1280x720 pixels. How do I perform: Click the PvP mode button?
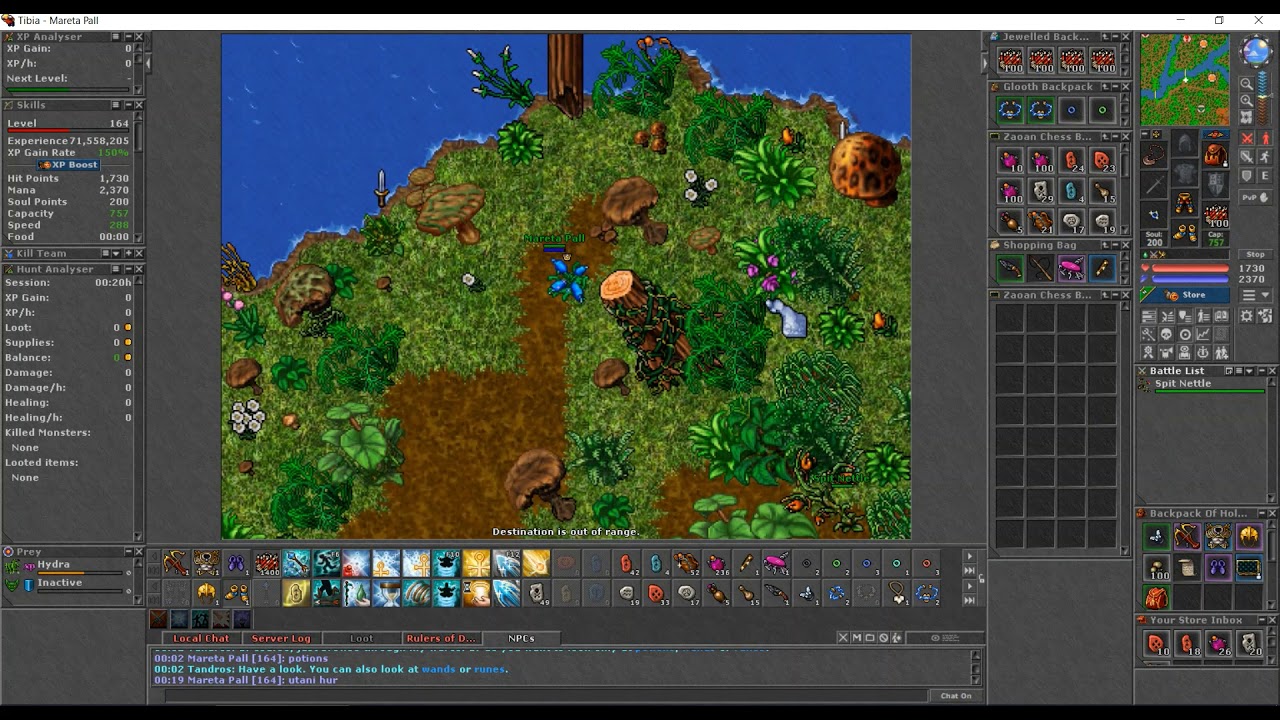pyautogui.click(x=1255, y=197)
